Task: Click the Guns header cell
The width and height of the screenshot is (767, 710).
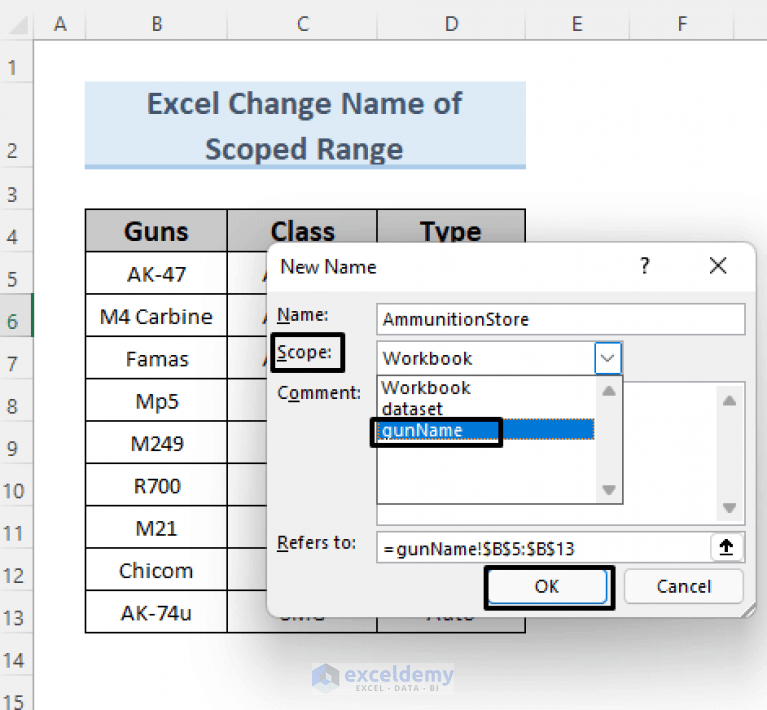Action: [157, 231]
